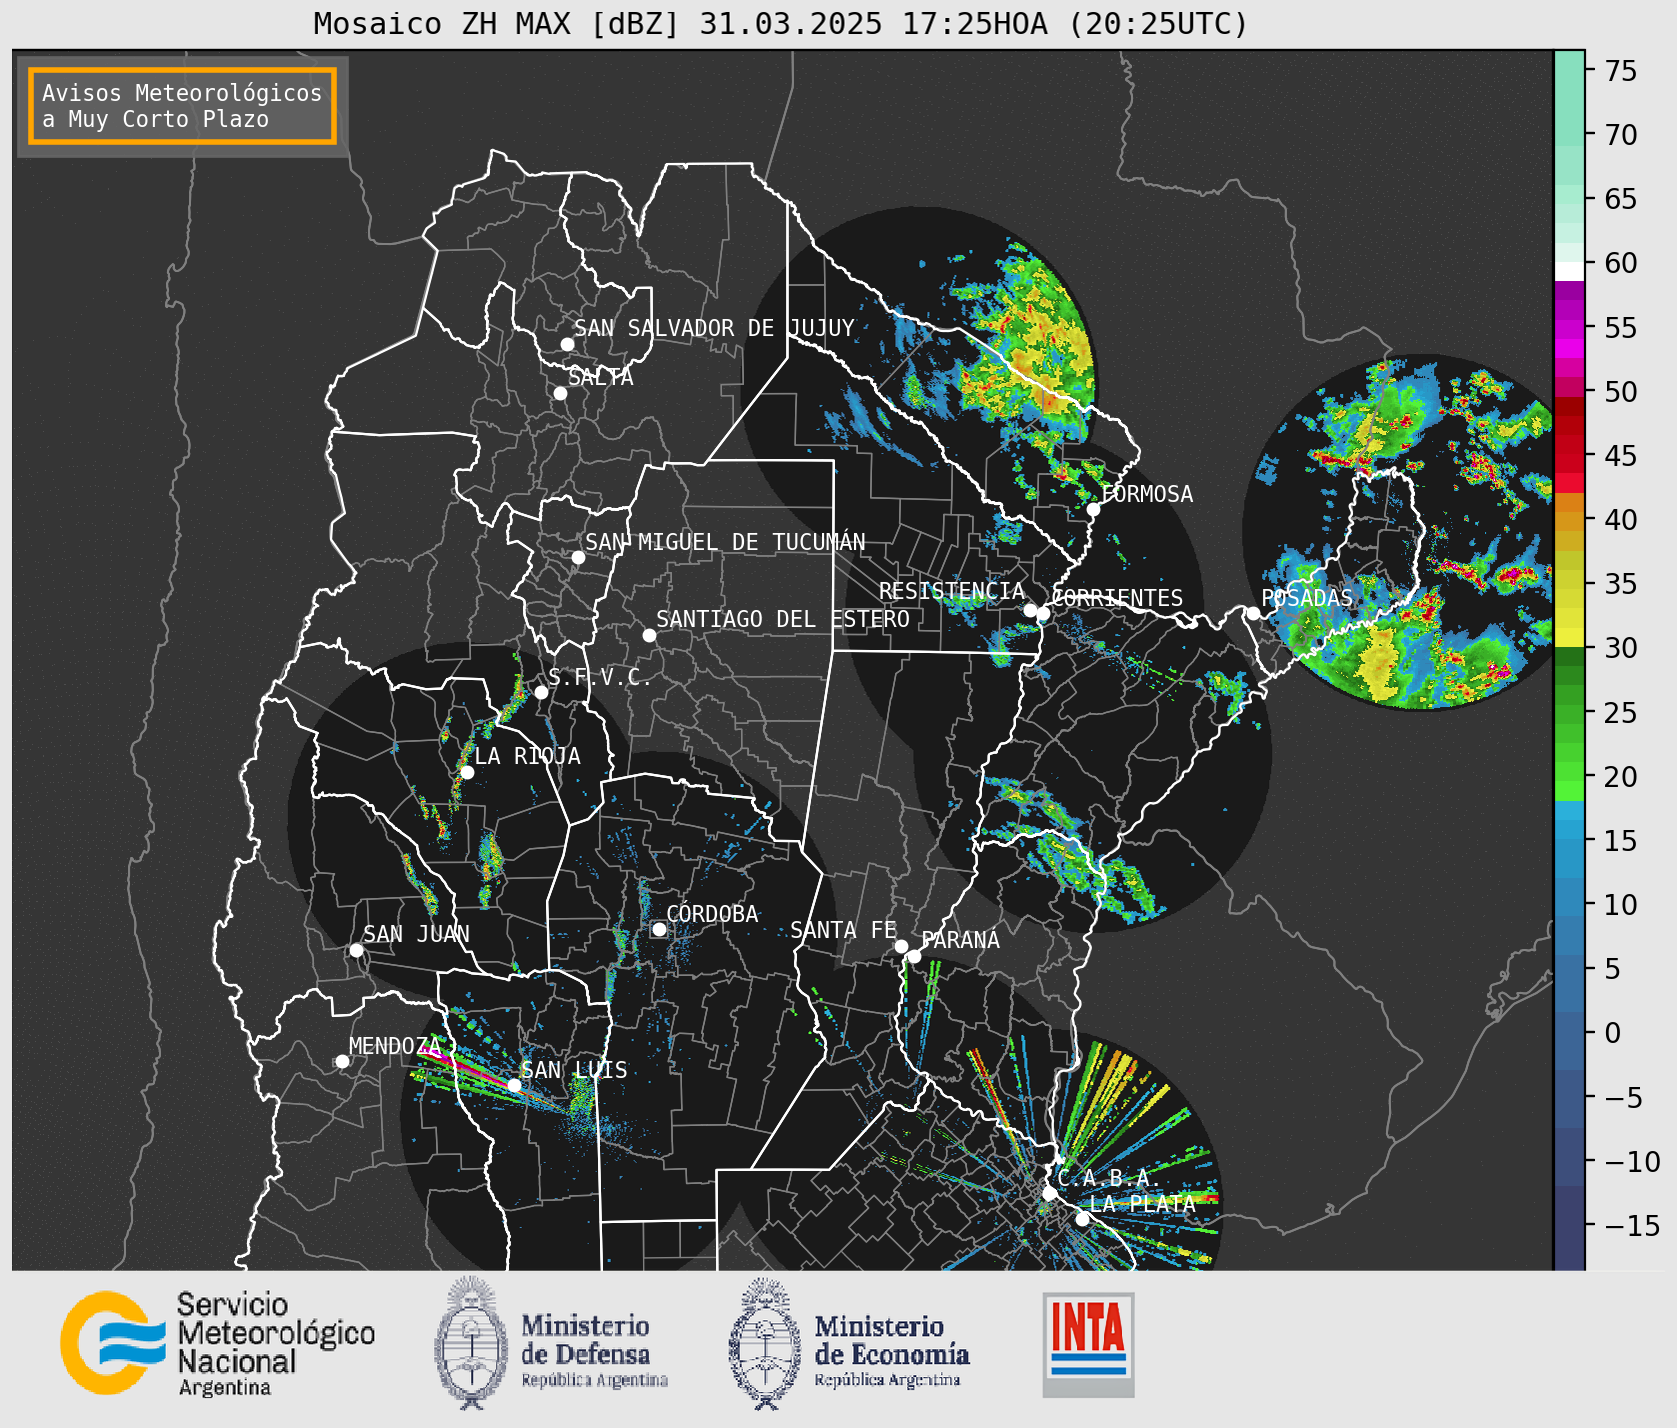Select the Posadas city marker
This screenshot has width=1677, height=1428.
click(1253, 613)
